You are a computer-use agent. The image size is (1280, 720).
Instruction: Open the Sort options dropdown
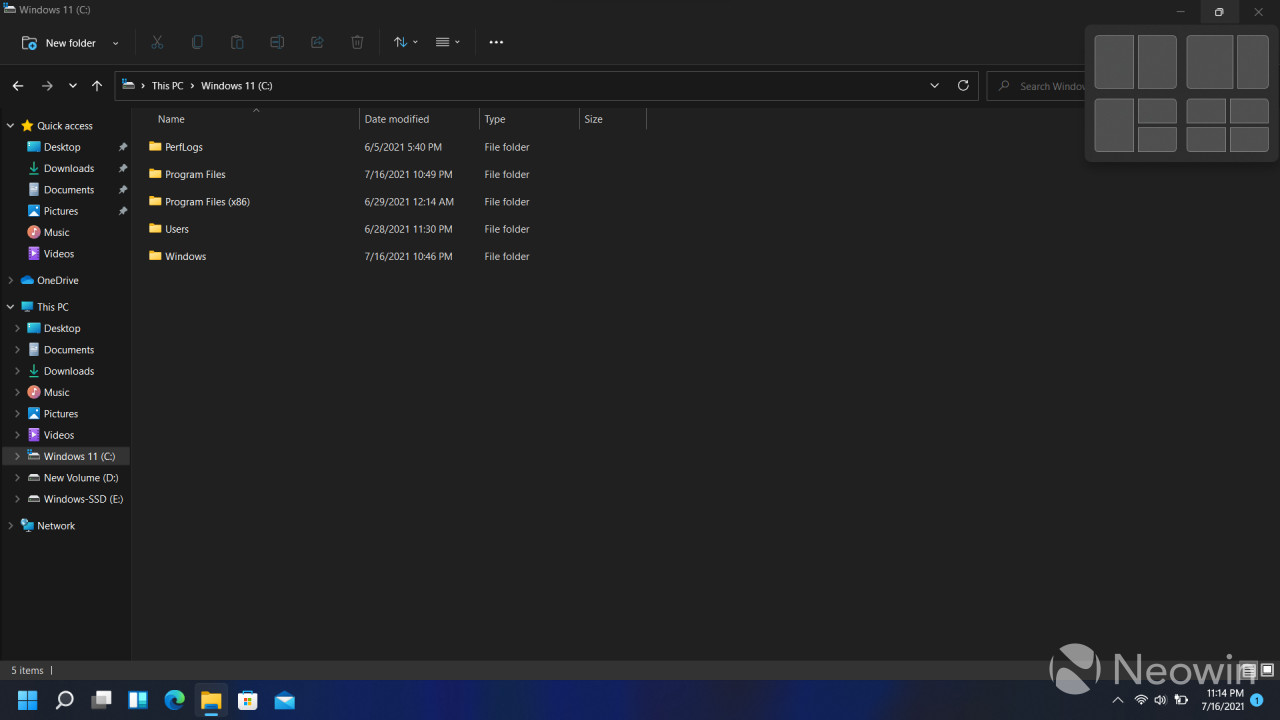coord(405,43)
